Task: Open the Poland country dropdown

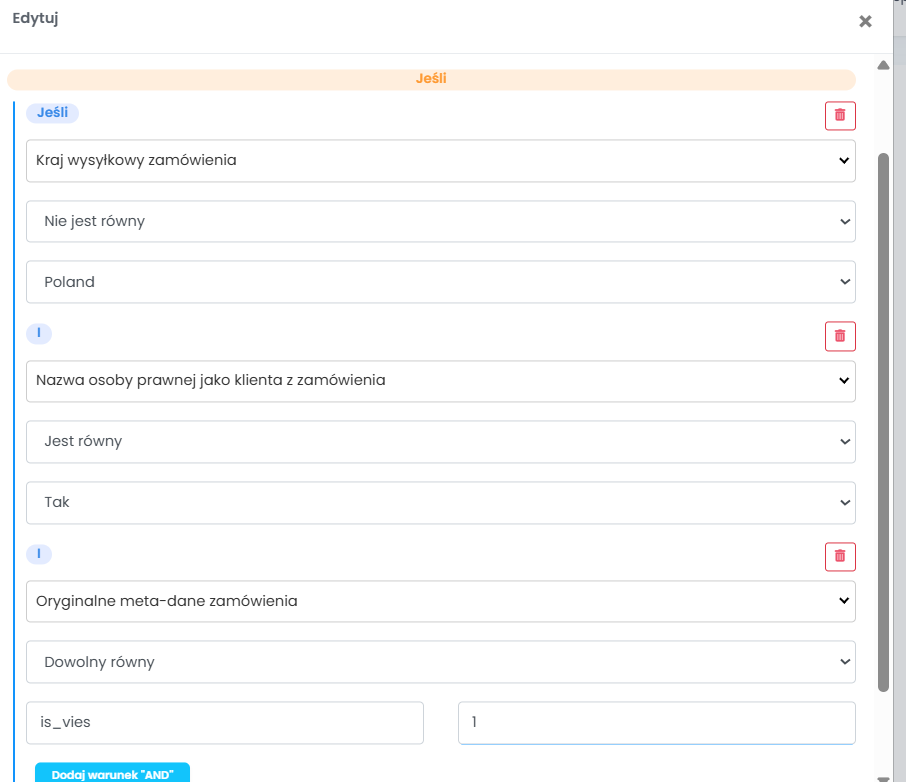Action: click(440, 282)
